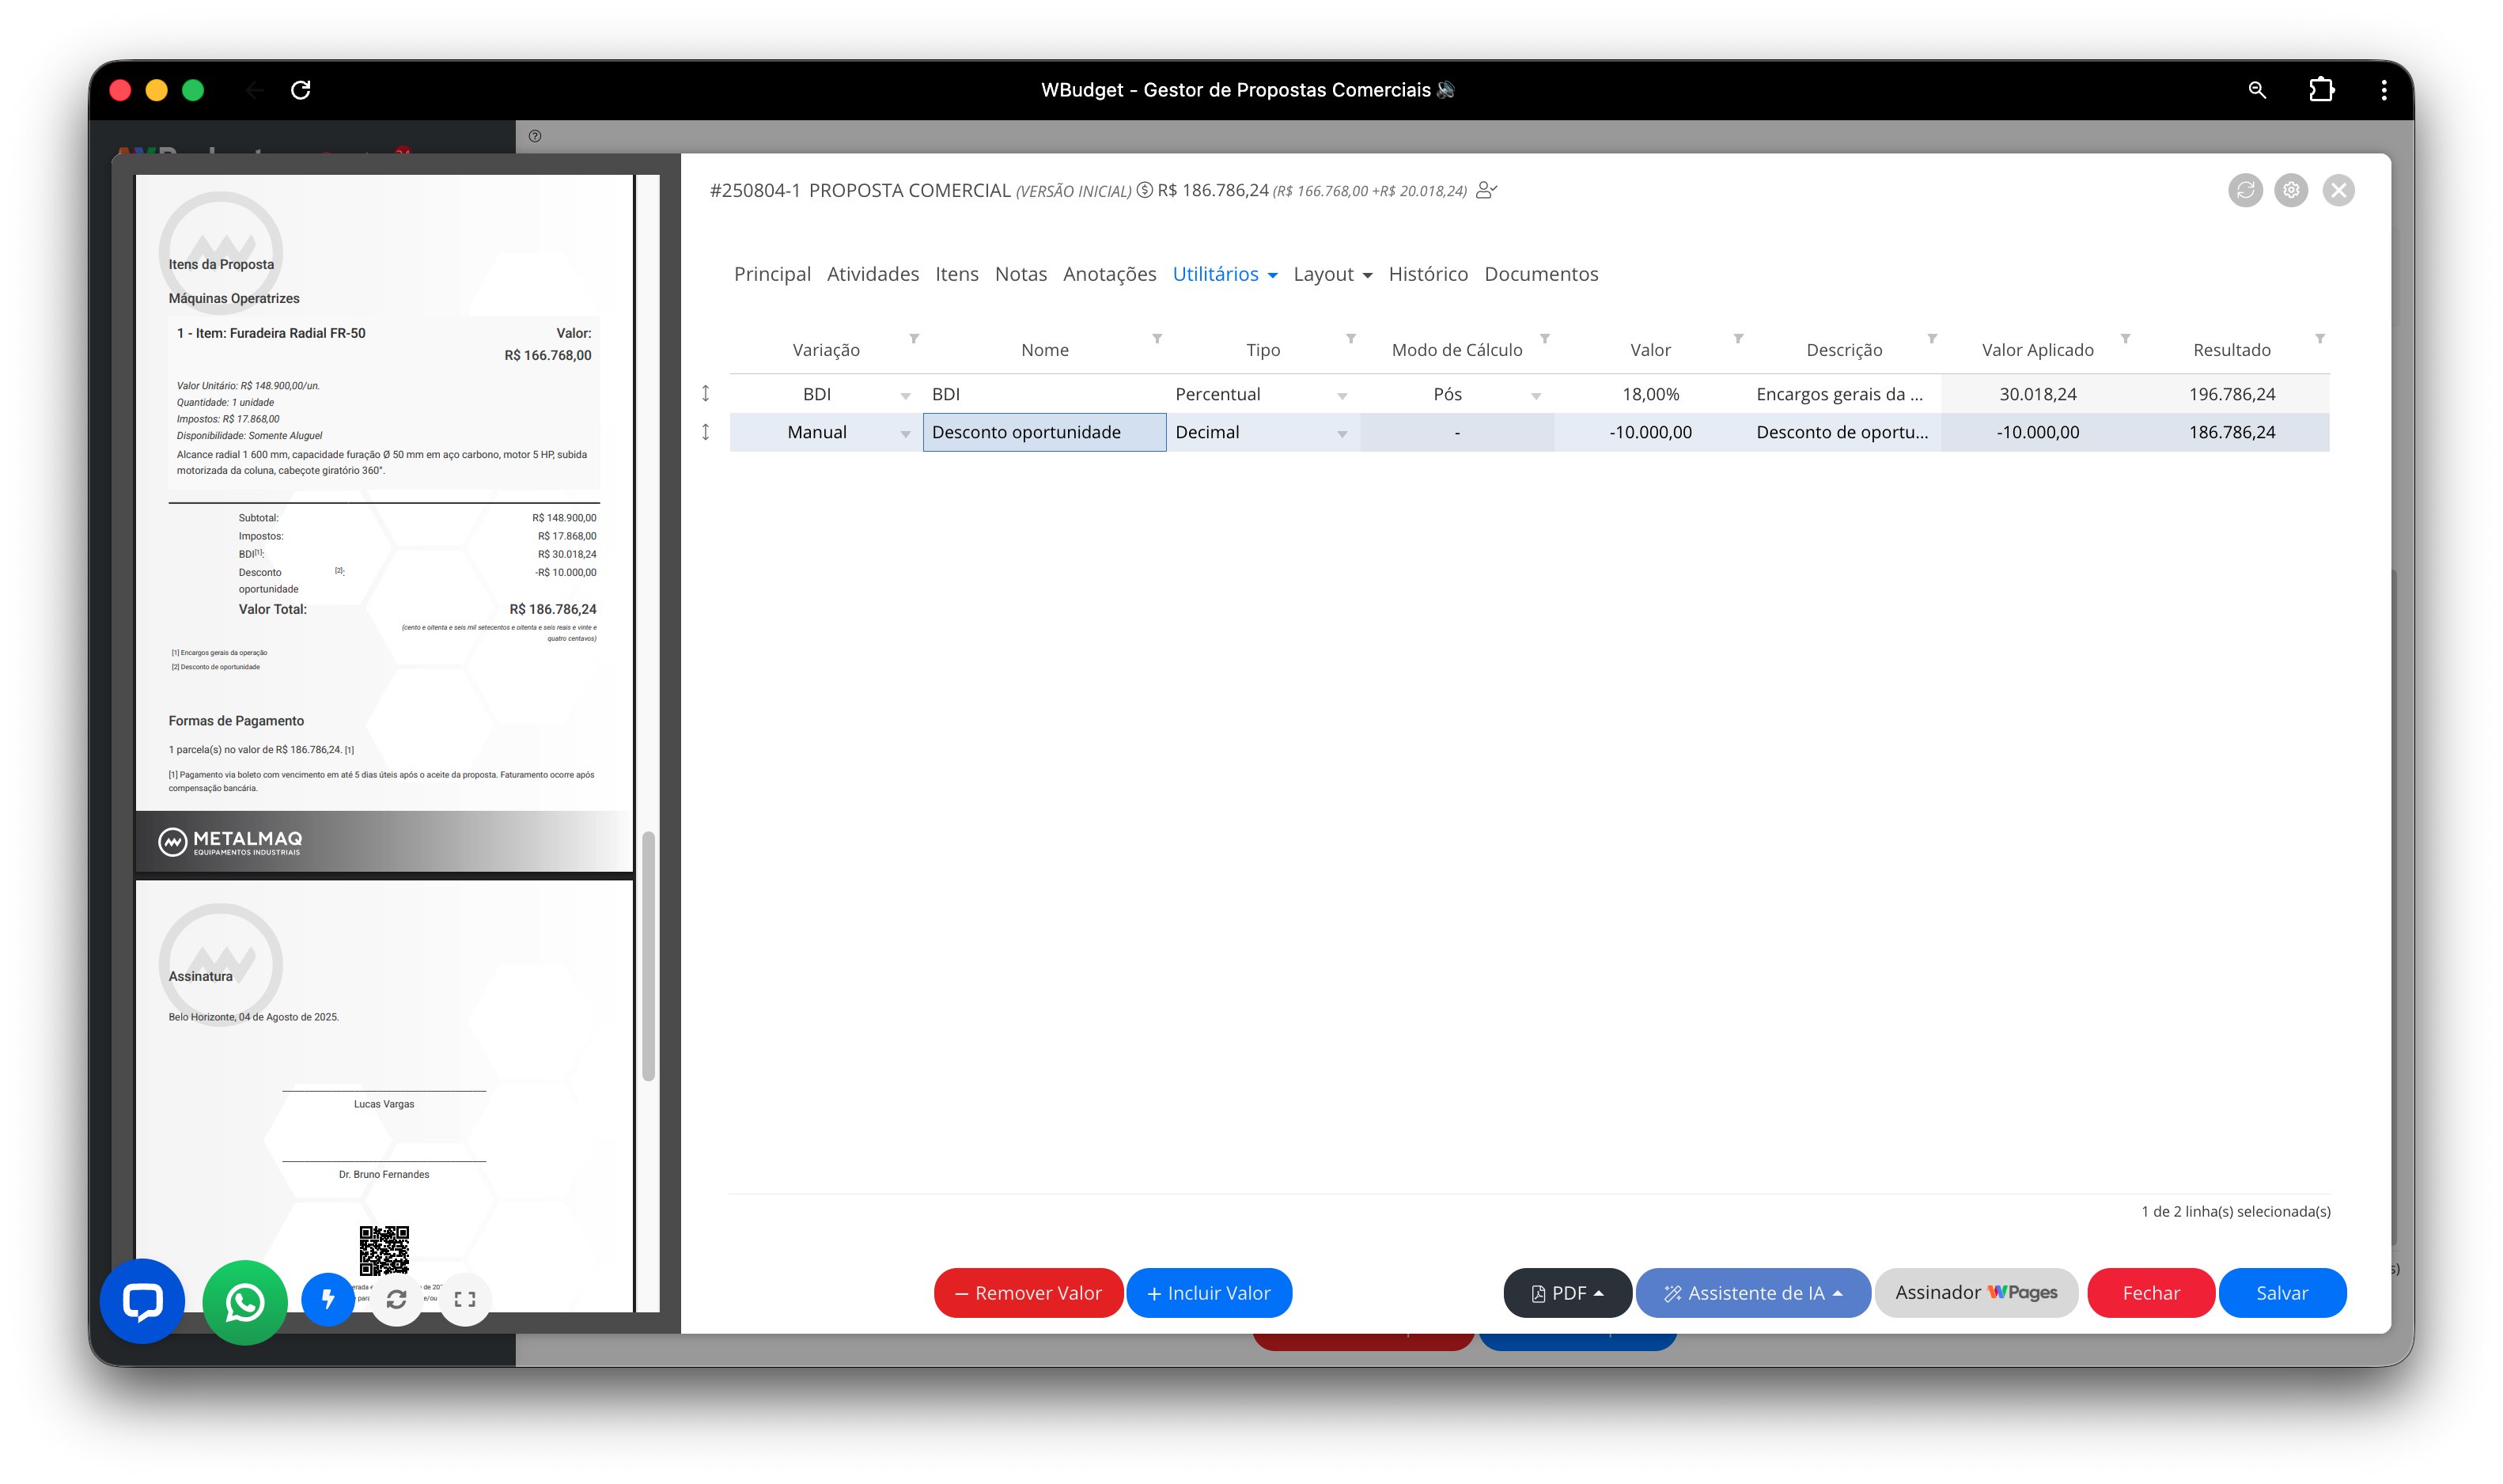Click the lightning bolt quick action icon
The image size is (2503, 1484).
[328, 1299]
